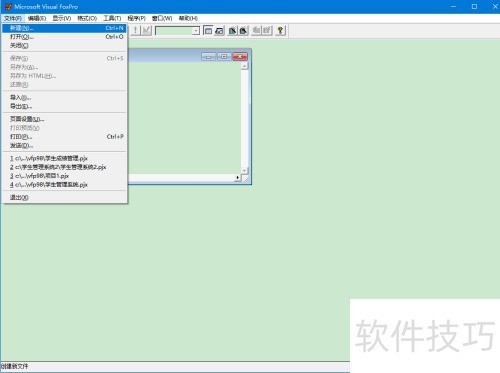Open the 帮助(H) menu
This screenshot has height=373, width=500.
pyautogui.click(x=188, y=18)
